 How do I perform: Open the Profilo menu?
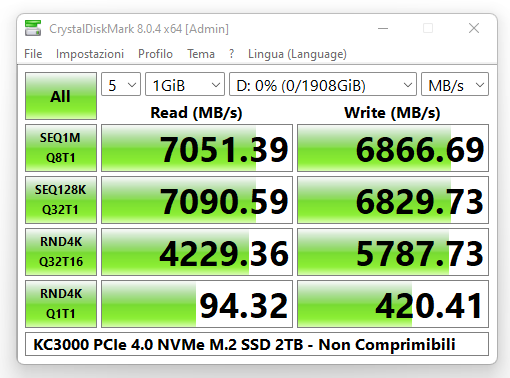(x=155, y=54)
